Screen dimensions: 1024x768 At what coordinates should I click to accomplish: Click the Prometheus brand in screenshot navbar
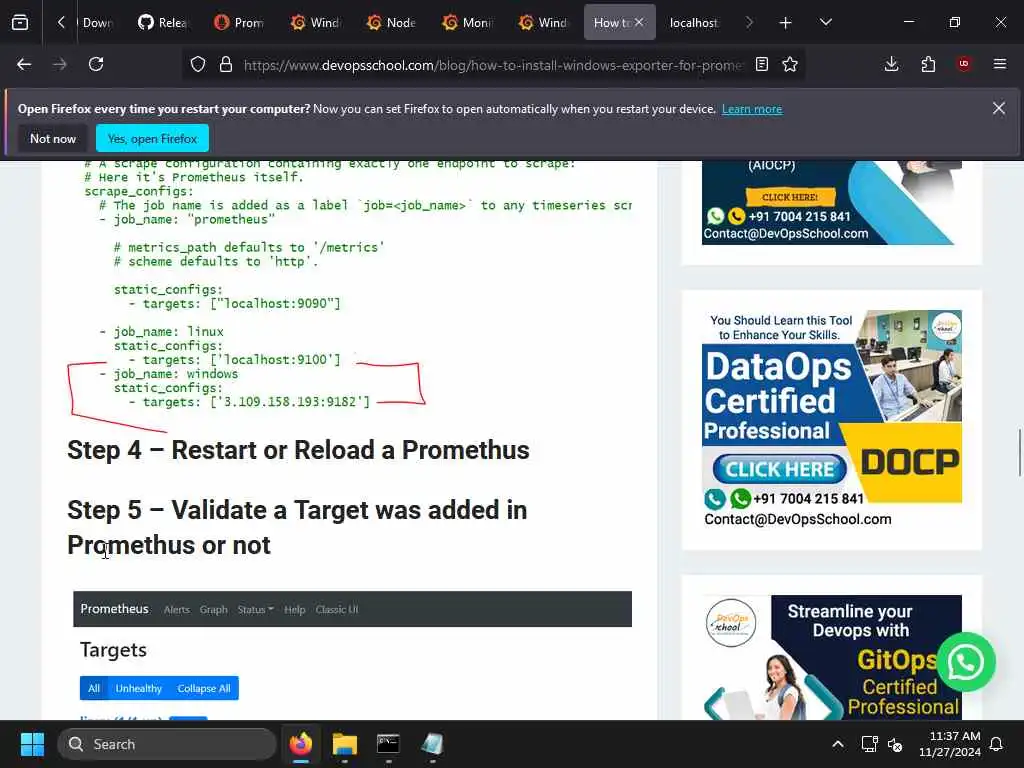tap(114, 609)
